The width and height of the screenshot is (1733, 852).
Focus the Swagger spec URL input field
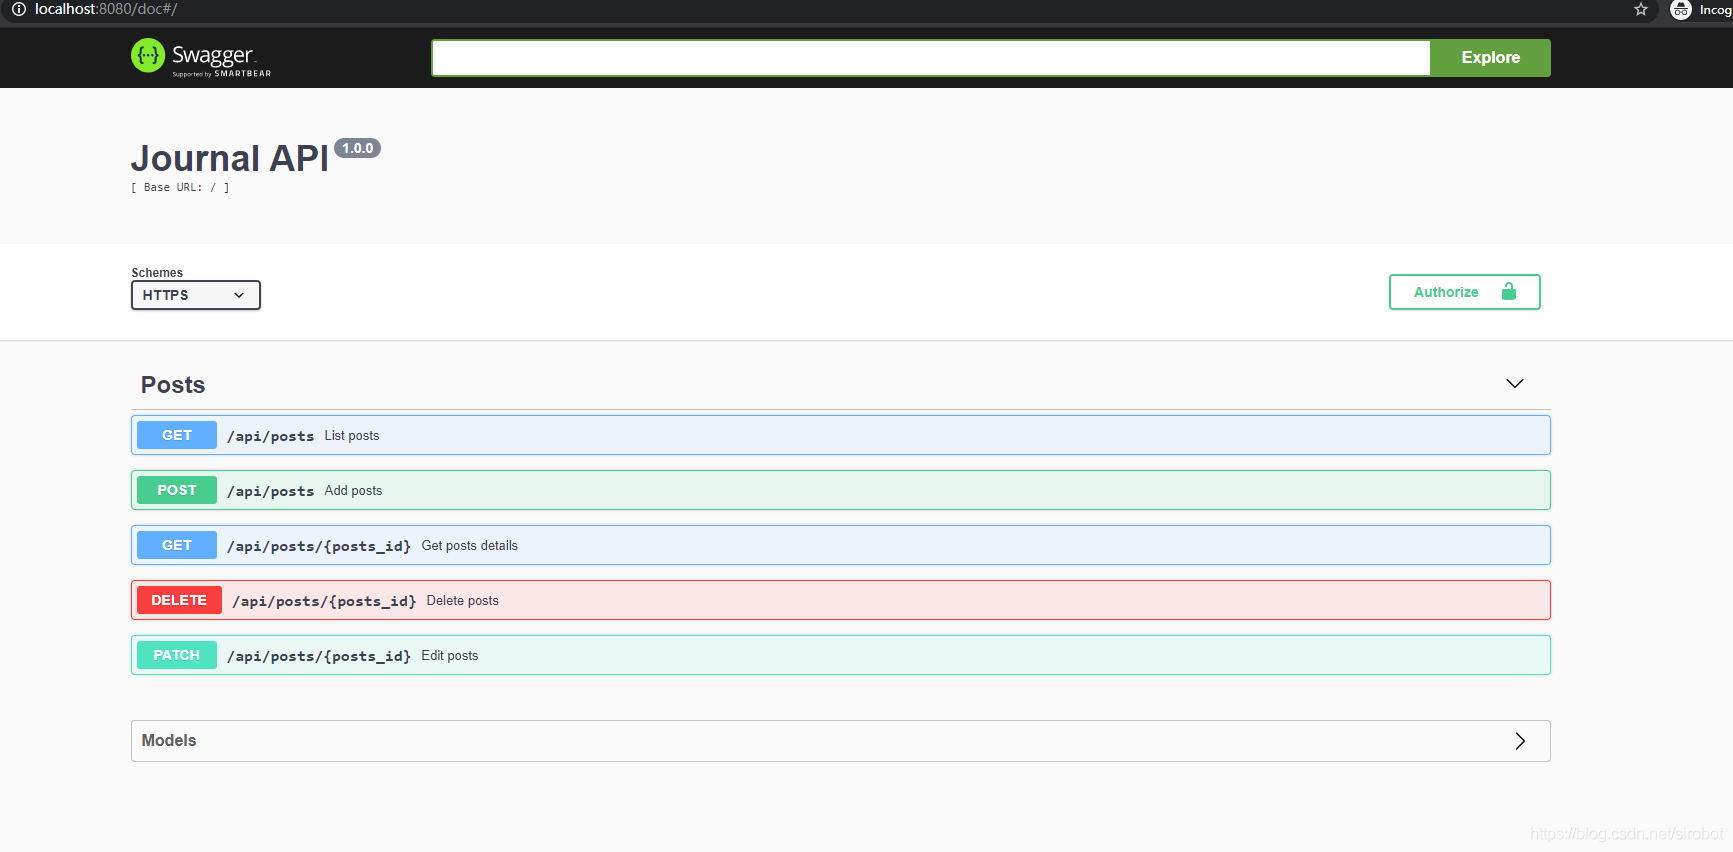click(931, 58)
